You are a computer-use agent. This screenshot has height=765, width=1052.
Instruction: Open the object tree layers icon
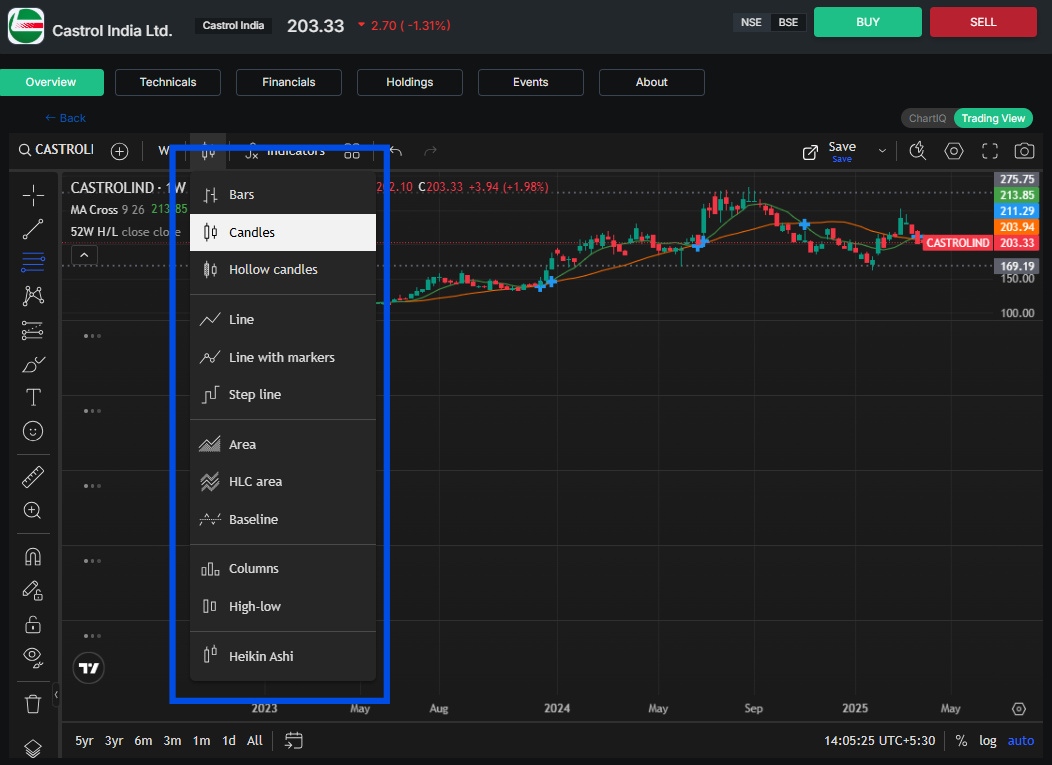point(33,748)
